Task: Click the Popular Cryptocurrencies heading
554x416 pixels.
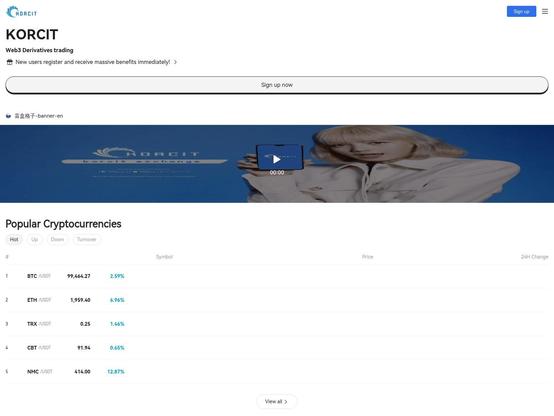Action: click(x=63, y=224)
